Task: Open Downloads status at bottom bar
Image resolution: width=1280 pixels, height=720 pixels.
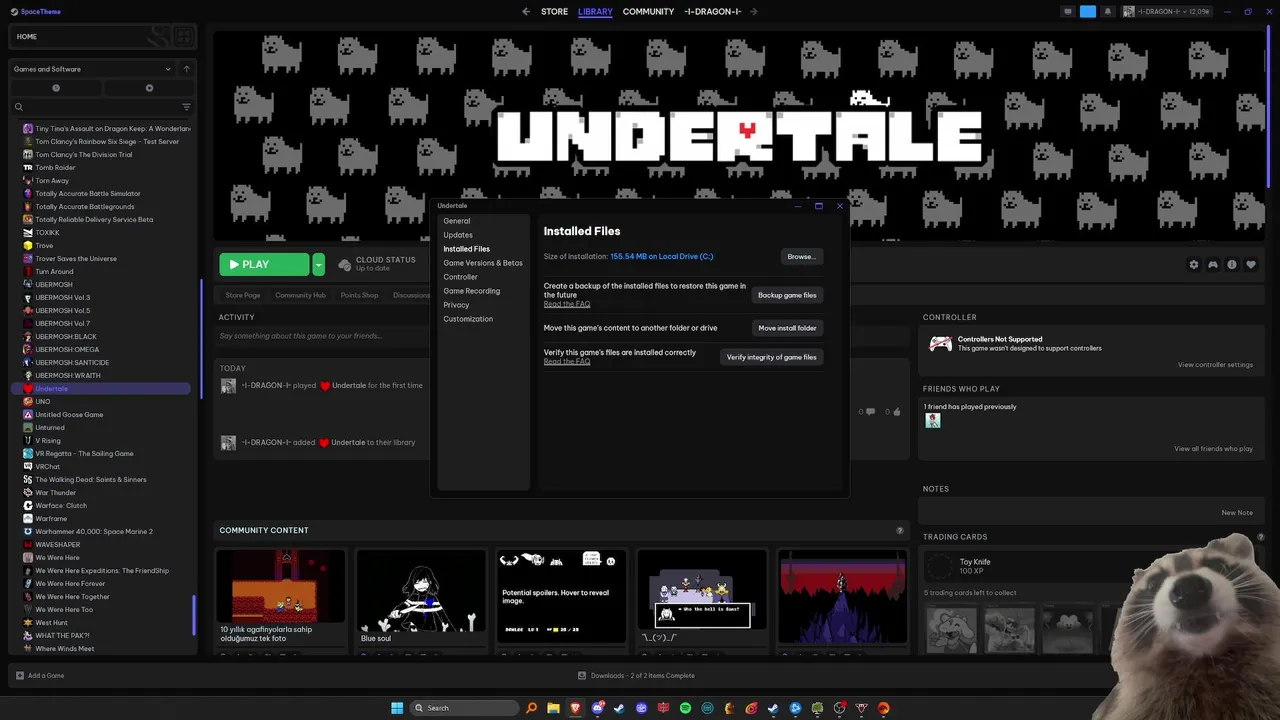Action: point(636,676)
